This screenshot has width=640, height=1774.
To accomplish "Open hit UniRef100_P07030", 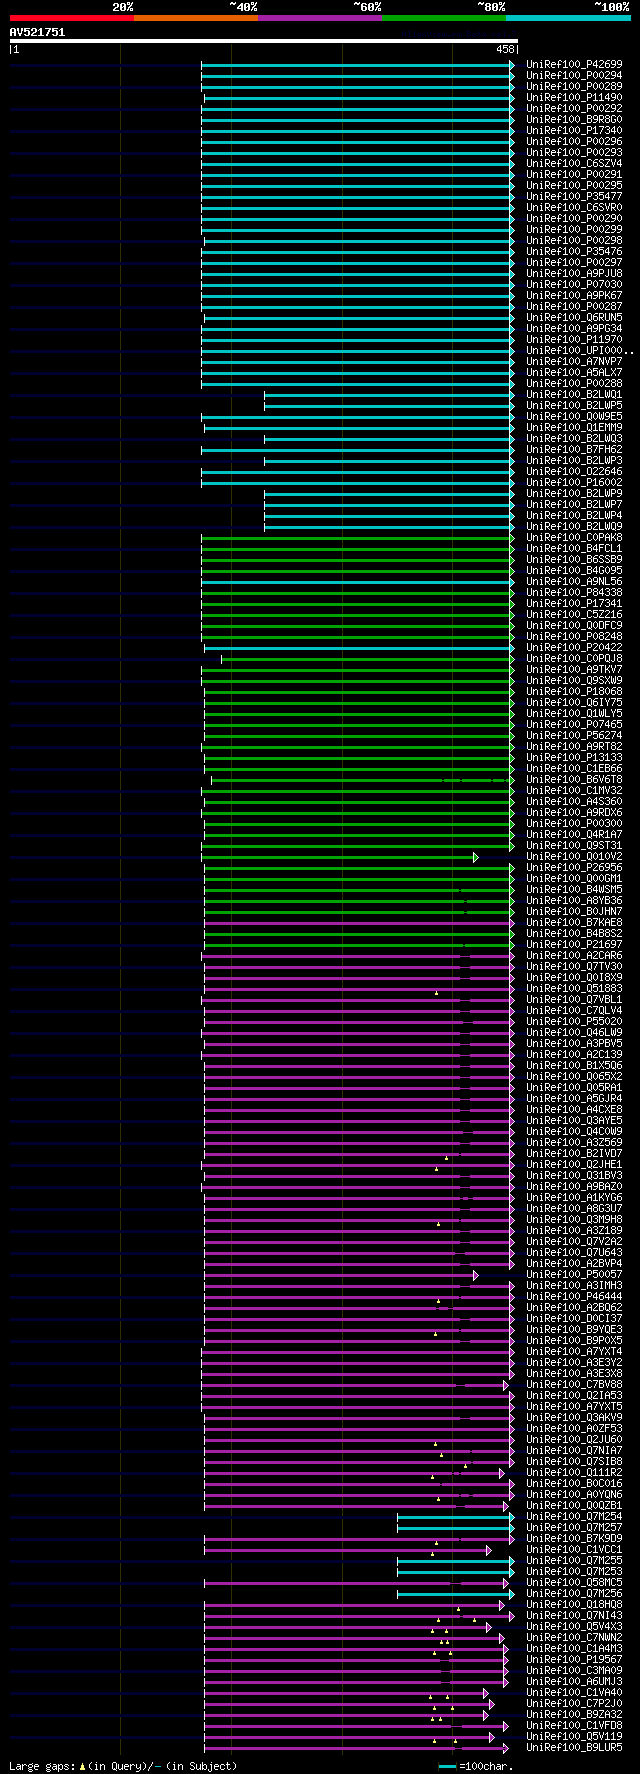I will click(574, 285).
